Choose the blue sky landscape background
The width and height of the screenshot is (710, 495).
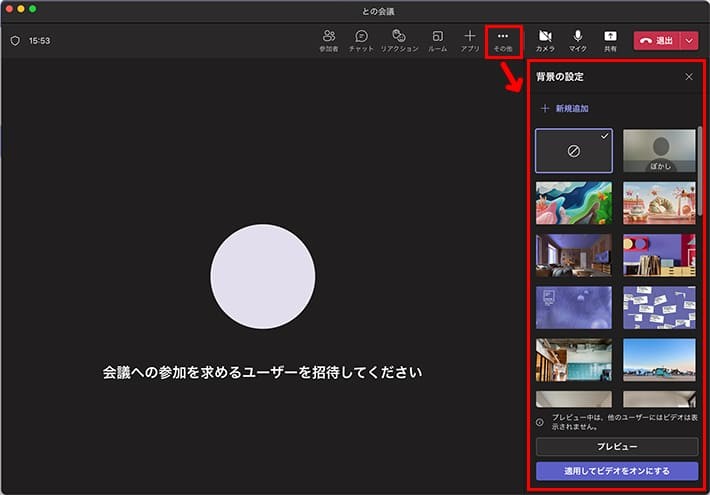[659, 360]
